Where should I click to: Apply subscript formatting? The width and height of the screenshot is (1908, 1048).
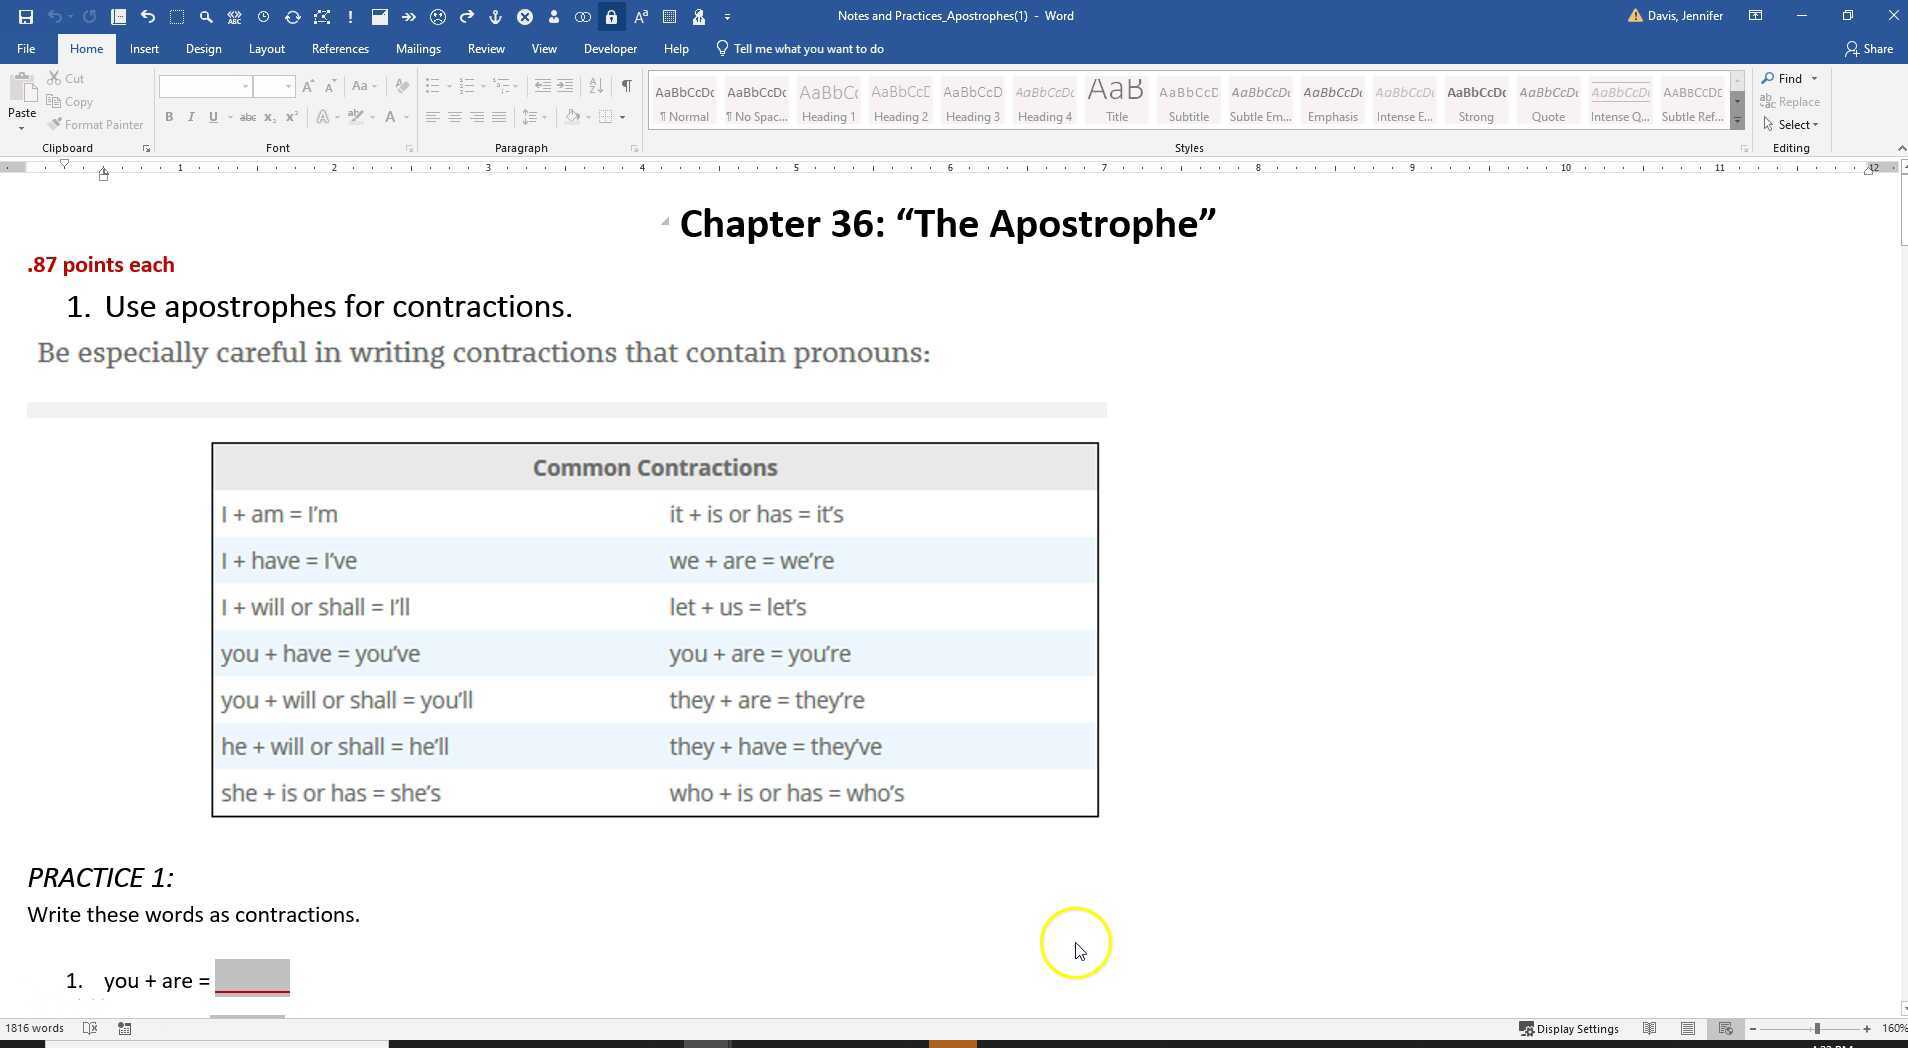pyautogui.click(x=268, y=117)
